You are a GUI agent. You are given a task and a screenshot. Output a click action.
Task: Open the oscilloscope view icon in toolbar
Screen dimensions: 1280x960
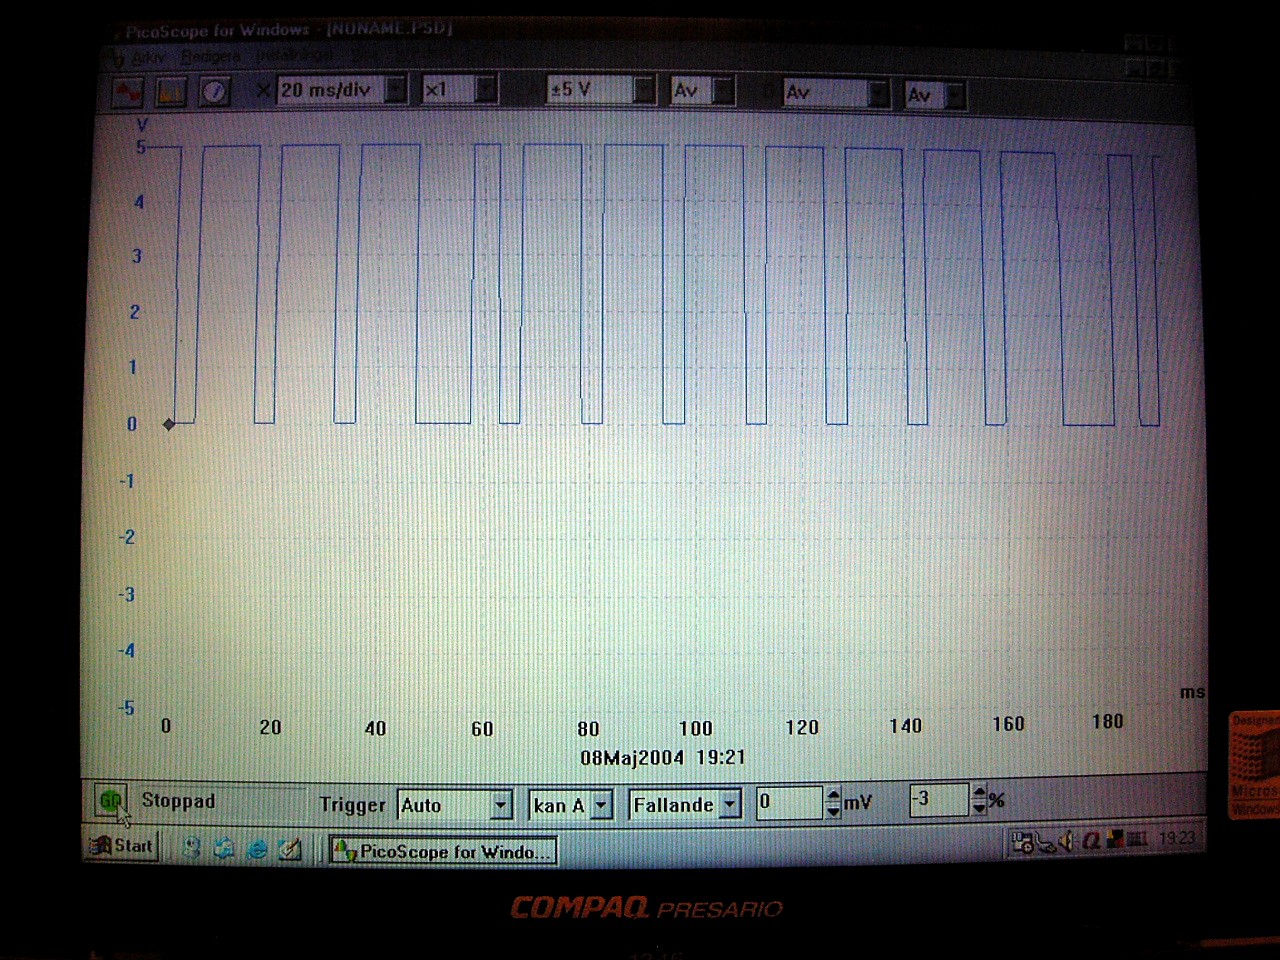[128, 92]
